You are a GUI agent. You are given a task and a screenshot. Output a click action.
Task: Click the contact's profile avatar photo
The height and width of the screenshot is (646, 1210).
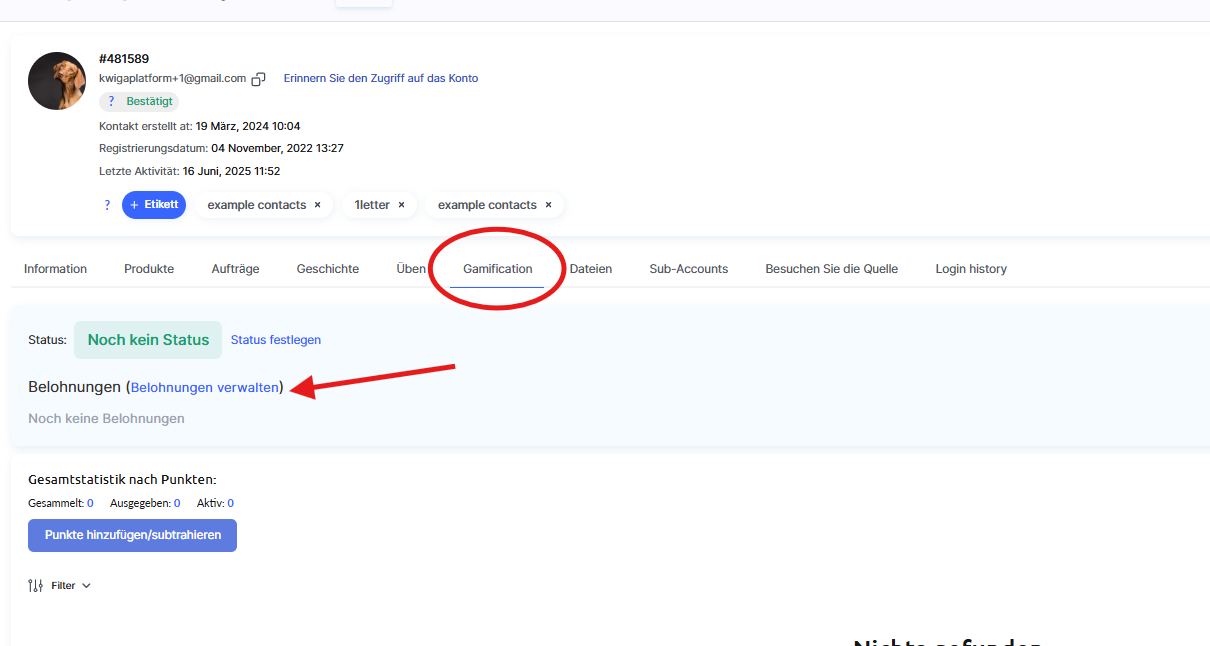pos(57,81)
